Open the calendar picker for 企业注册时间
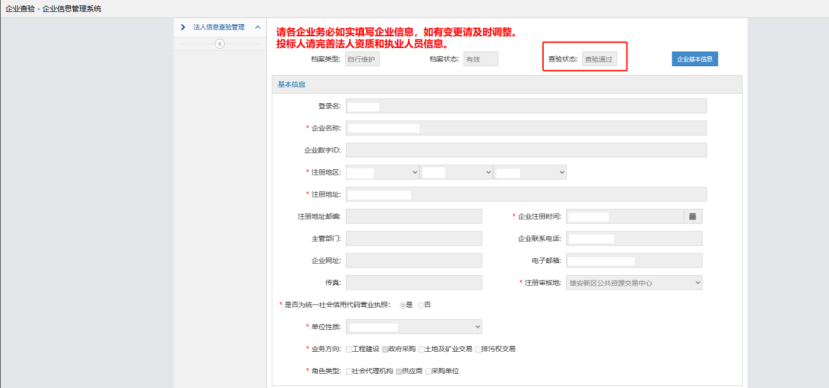 (693, 216)
